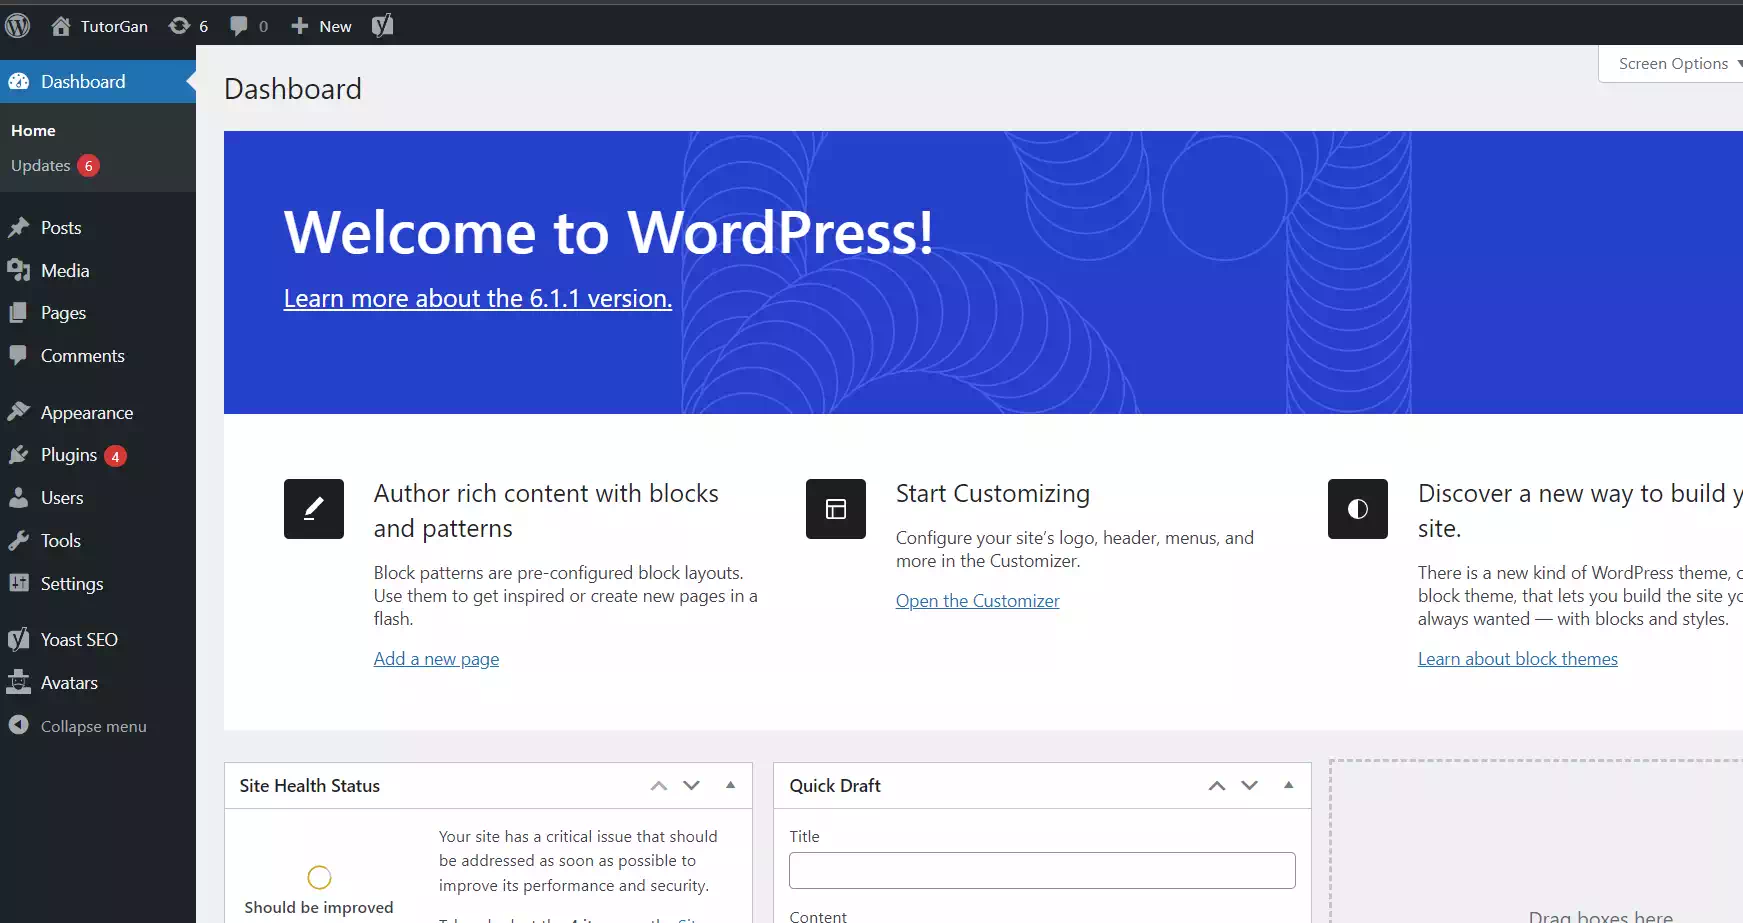Open the Dashboard menu item

[98, 82]
